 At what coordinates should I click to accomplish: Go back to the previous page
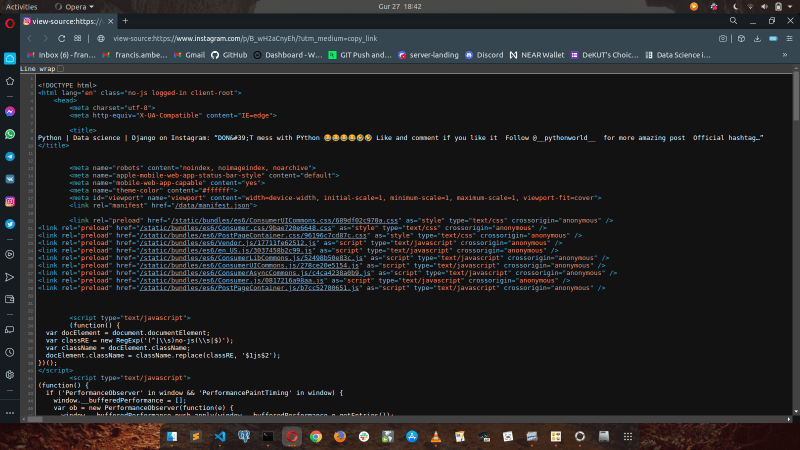click(30, 38)
